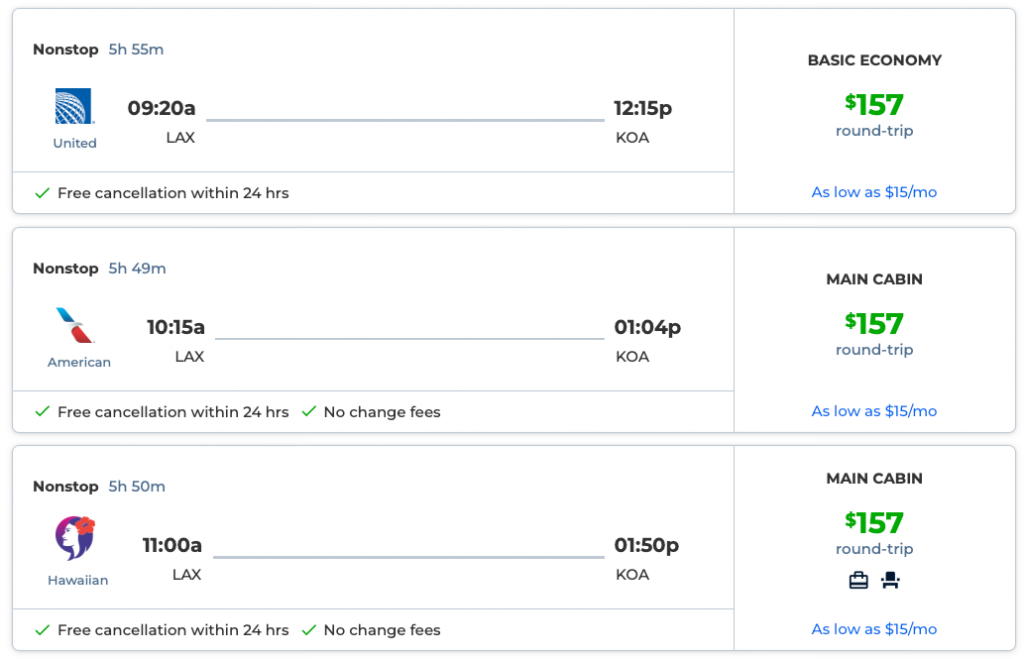Select the United Basic Economy $157 fare
This screenshot has height=659, width=1024.
[874, 105]
